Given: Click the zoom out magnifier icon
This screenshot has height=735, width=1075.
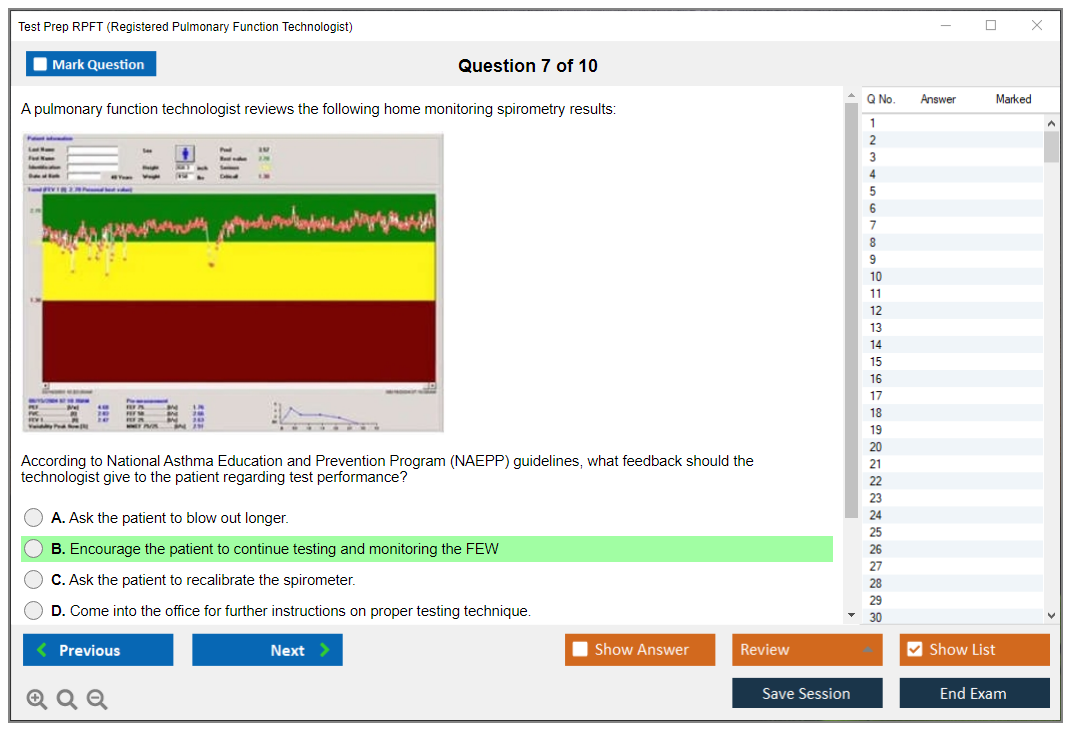Looking at the screenshot, I should tap(97, 700).
